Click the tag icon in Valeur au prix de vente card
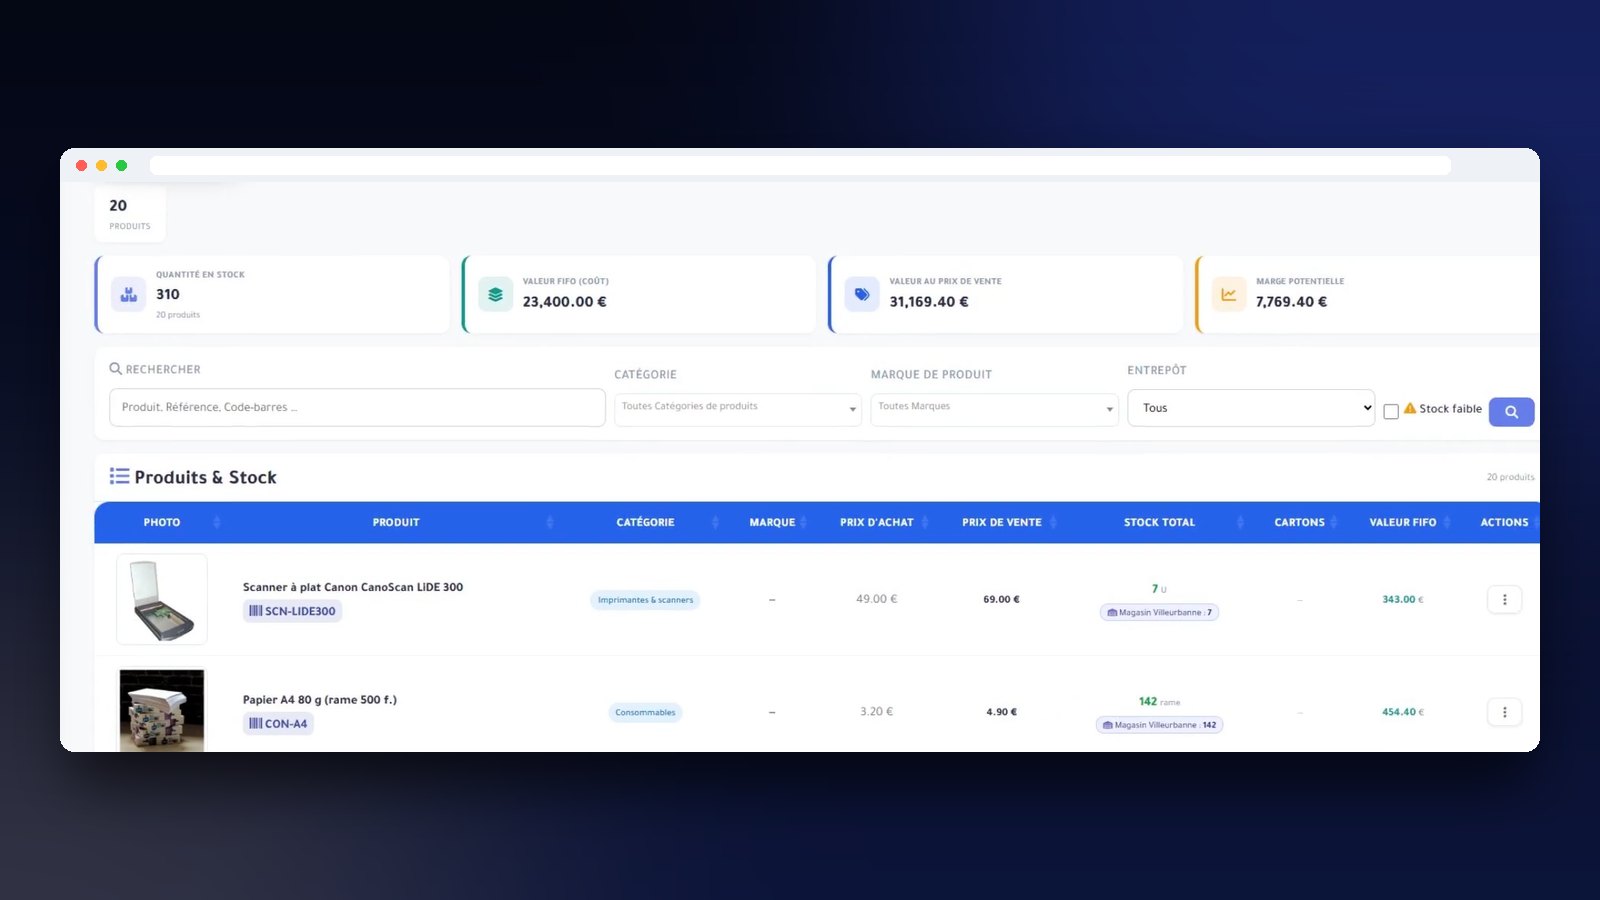Screen dimensions: 1600x900 [862, 294]
